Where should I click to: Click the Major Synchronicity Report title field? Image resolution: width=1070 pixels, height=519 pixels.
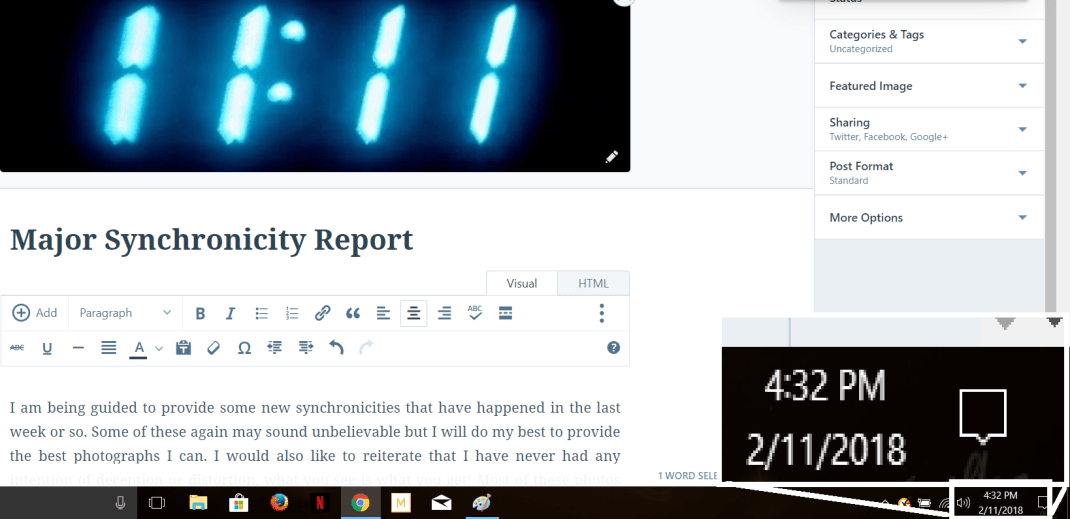211,240
